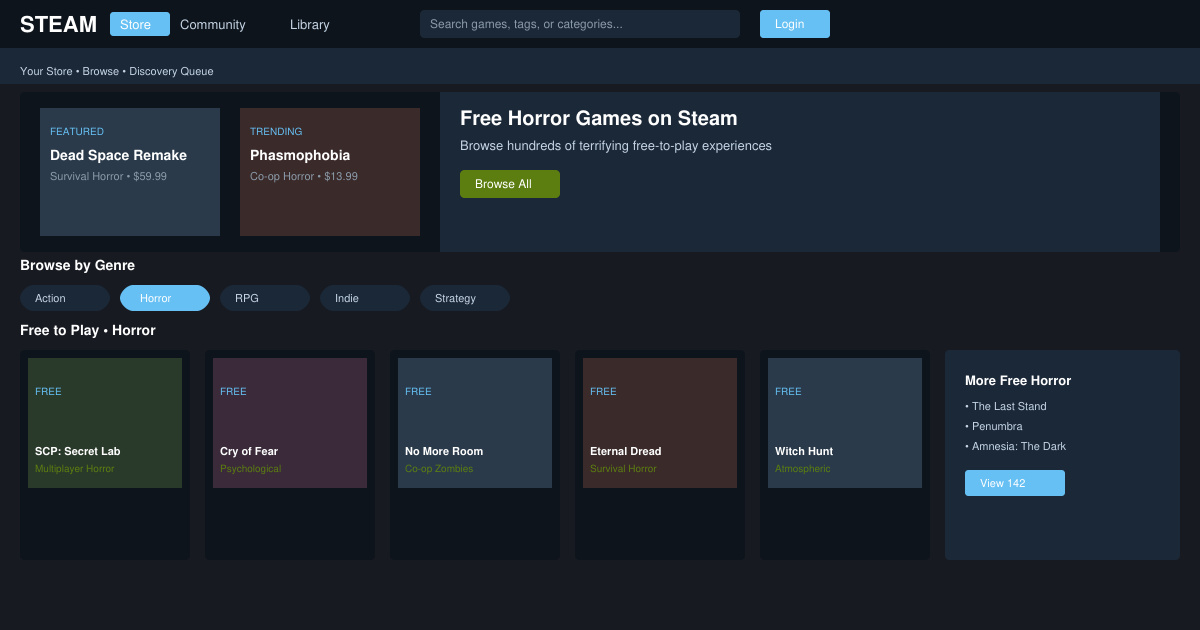Image resolution: width=1200 pixels, height=630 pixels.
Task: Click Amnesia: The Dark list entry
Action: [x=1016, y=446]
